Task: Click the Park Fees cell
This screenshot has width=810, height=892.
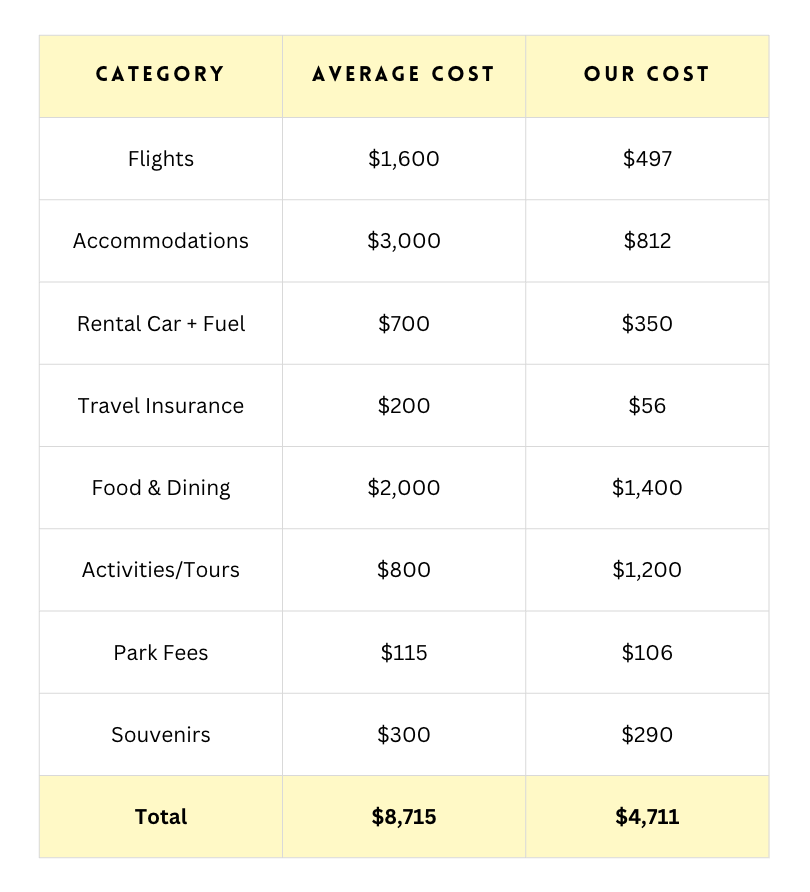Action: click(160, 653)
